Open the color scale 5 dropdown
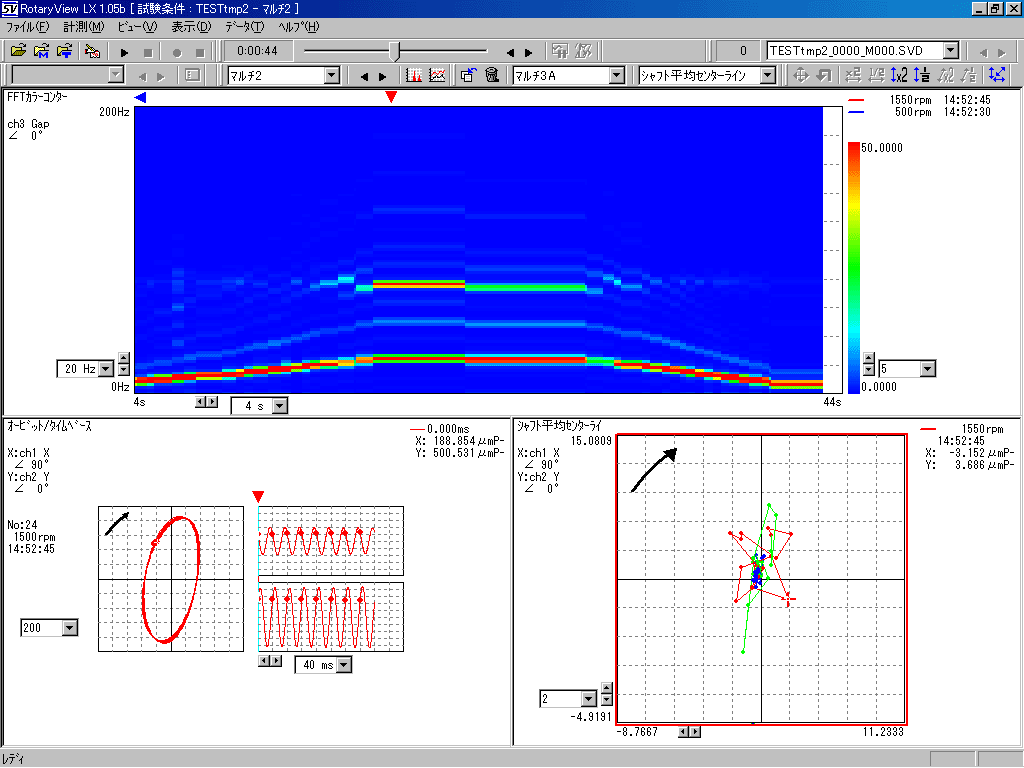1024x768 pixels. (x=927, y=369)
